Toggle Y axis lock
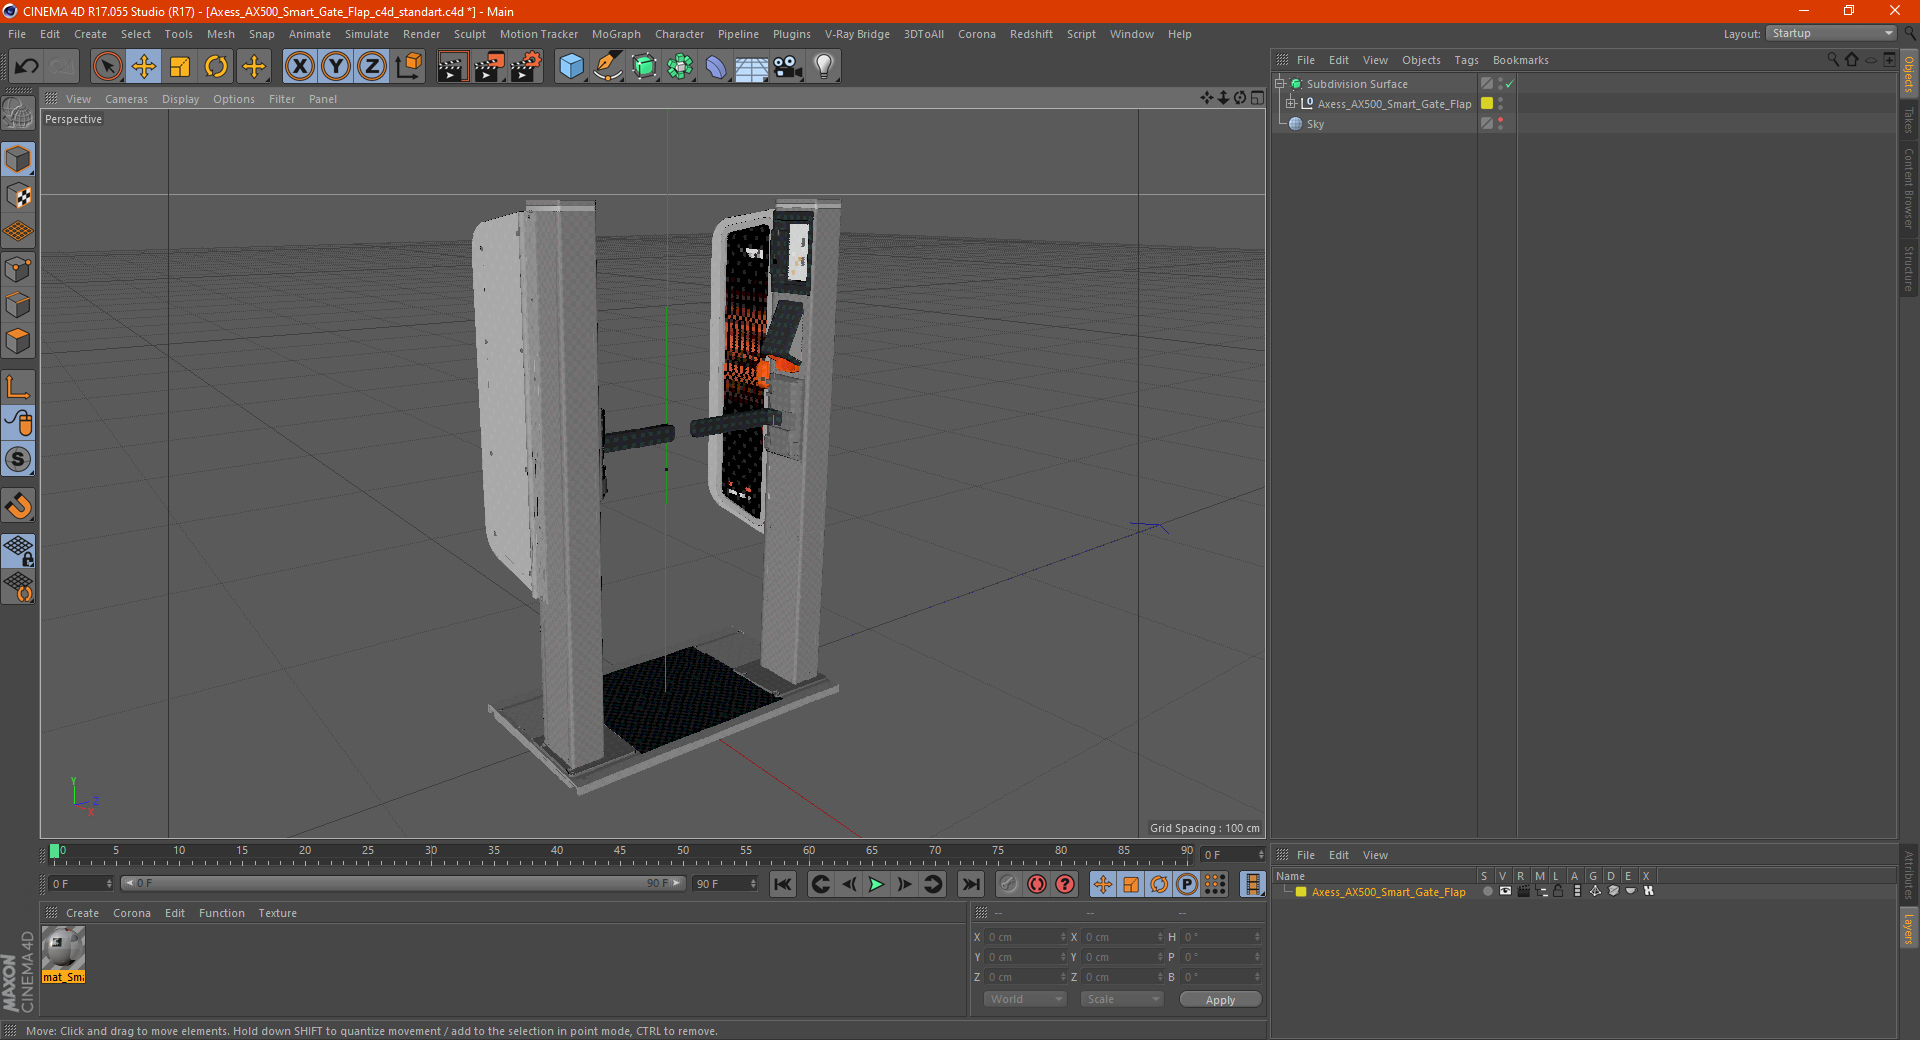The width and height of the screenshot is (1920, 1040). pos(336,67)
